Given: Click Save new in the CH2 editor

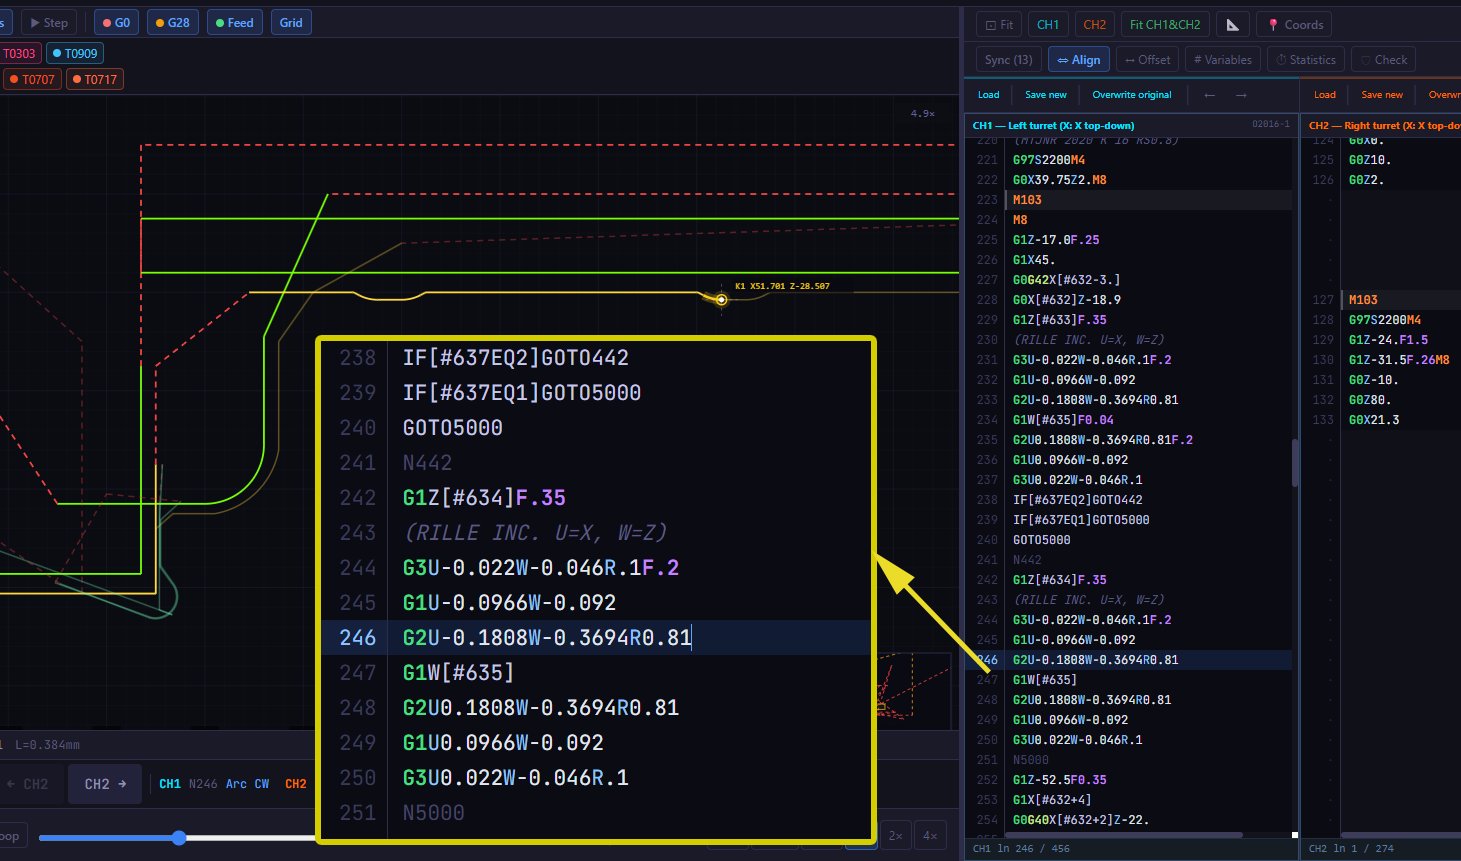Looking at the screenshot, I should [x=1381, y=95].
